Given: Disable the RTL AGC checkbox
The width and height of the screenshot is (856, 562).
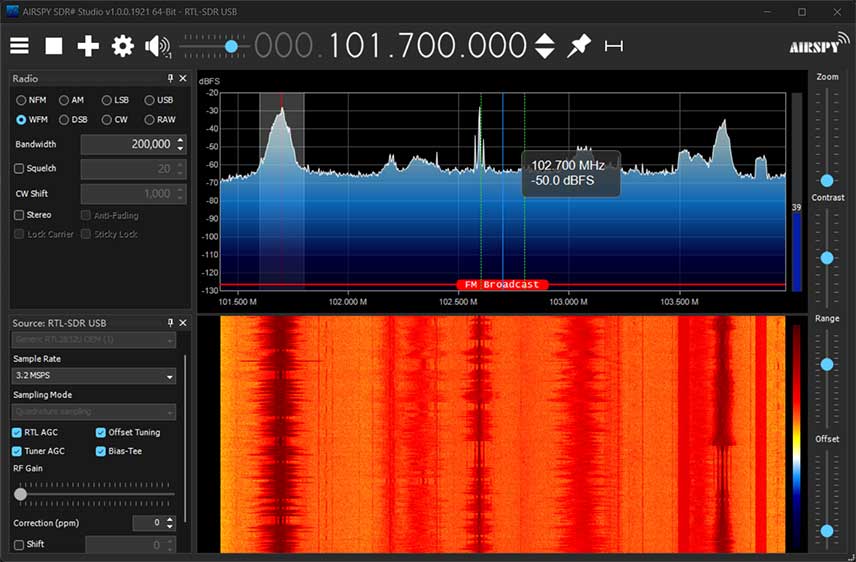Looking at the screenshot, I should [17, 433].
